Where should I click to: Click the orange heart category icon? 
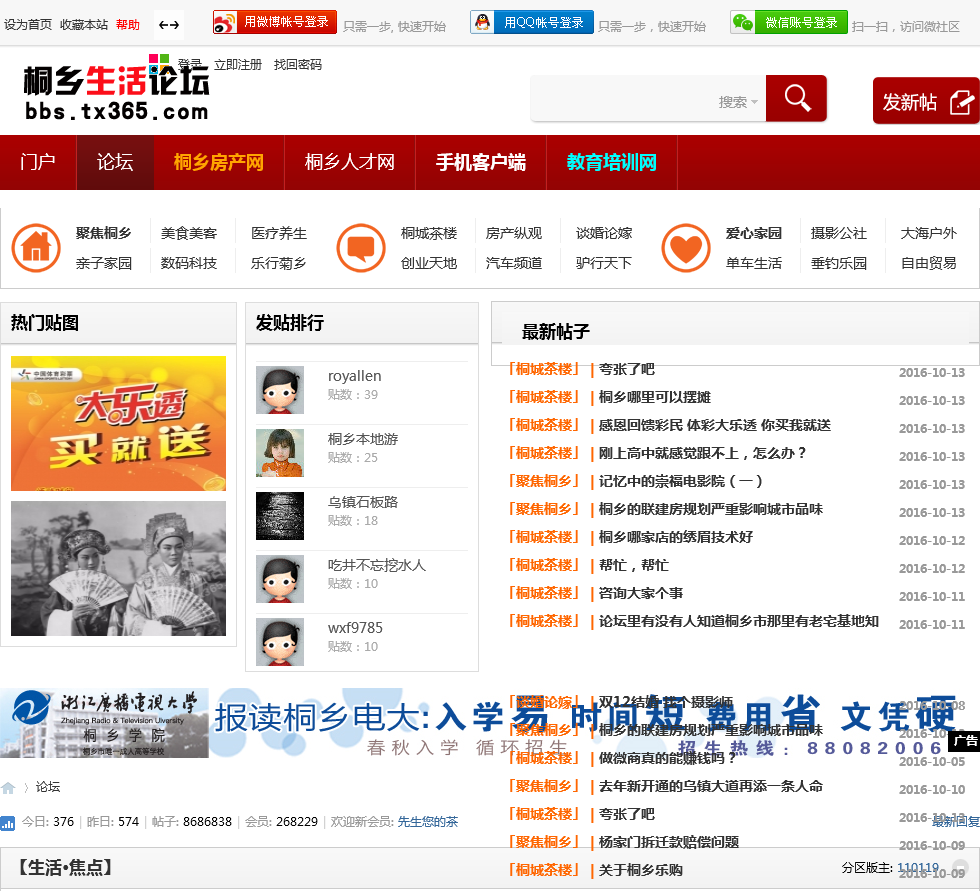point(686,247)
